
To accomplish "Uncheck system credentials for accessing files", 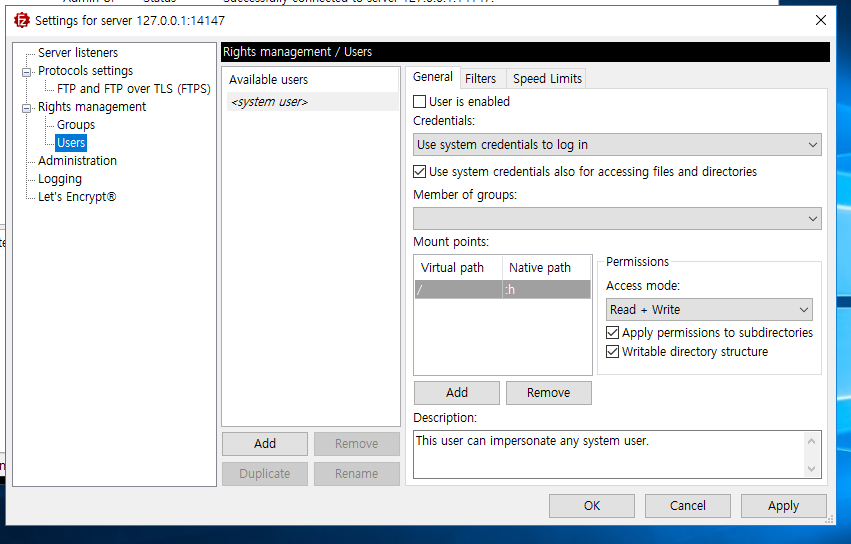I will point(420,172).
